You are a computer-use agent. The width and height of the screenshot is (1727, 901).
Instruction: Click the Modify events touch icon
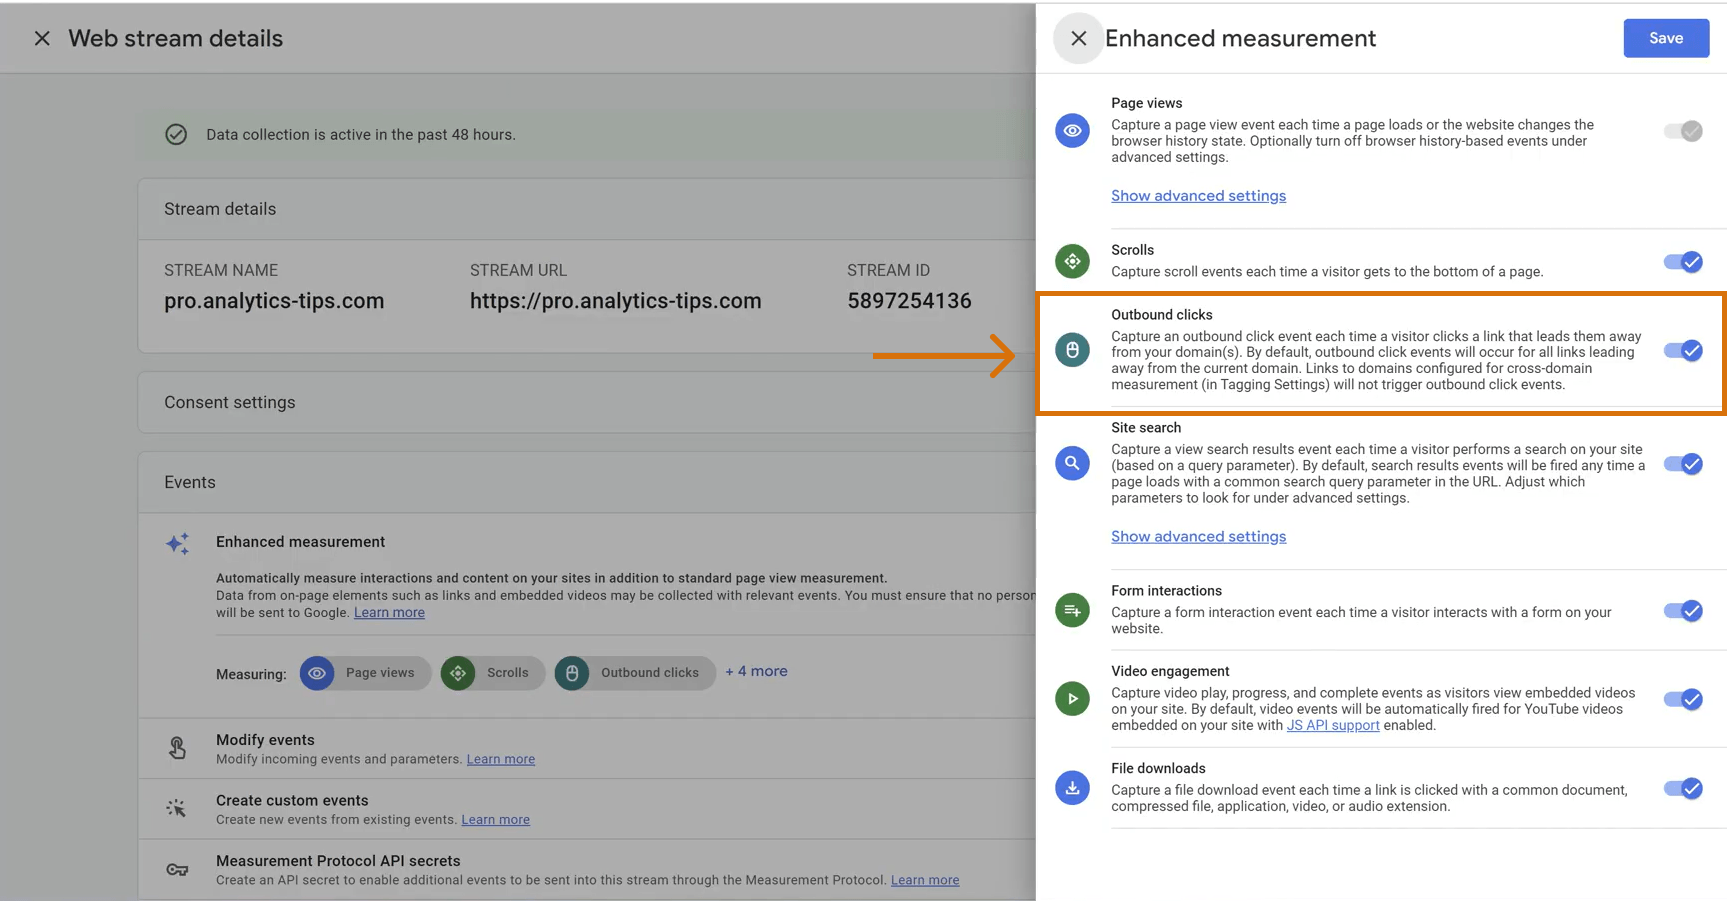point(177,748)
